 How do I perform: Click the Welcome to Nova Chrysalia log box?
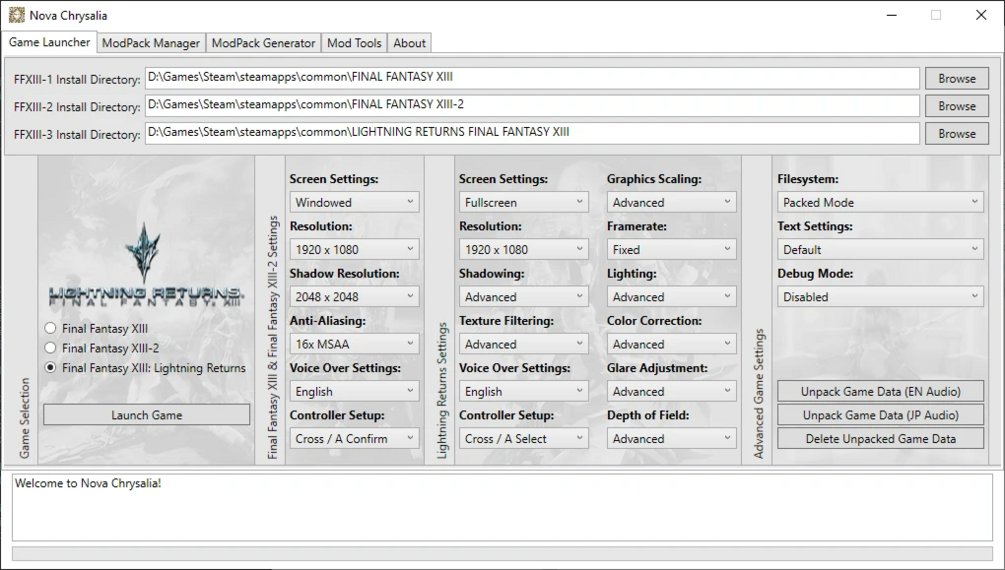(x=502, y=507)
